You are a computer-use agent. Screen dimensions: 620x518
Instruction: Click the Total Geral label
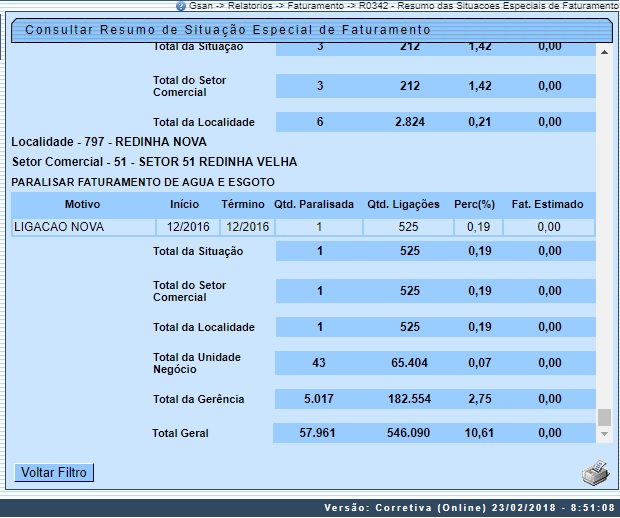coord(180,433)
